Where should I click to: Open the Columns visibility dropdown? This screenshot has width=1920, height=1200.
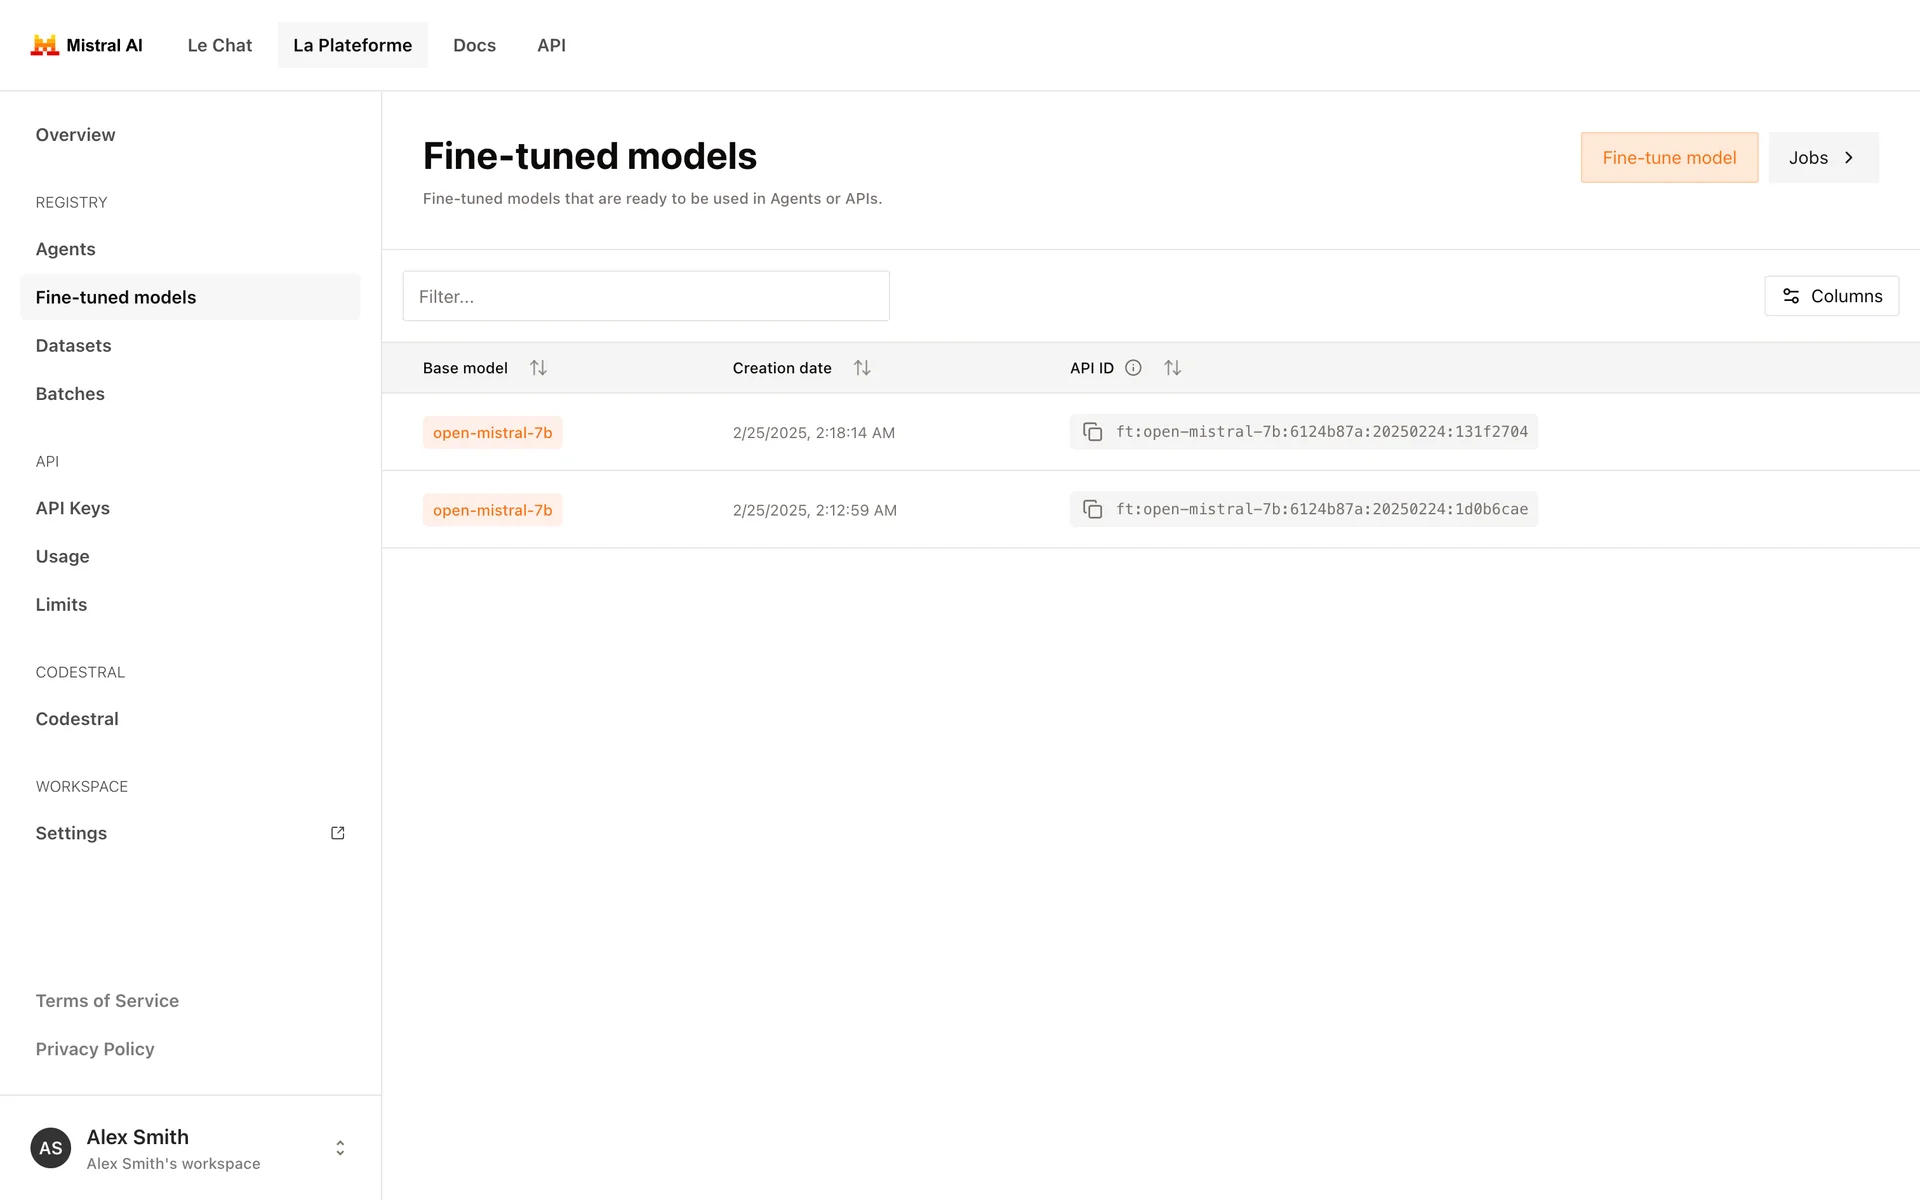[1831, 296]
